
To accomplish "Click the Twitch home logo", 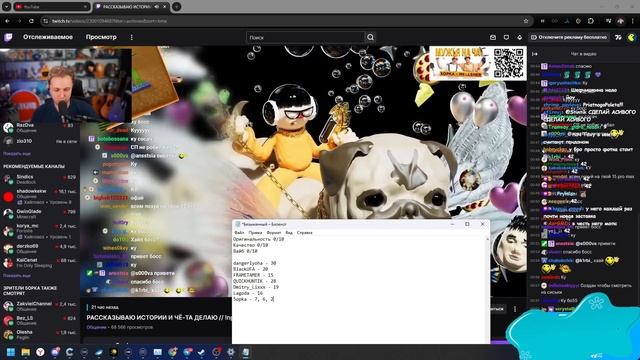I will pyautogui.click(x=8, y=38).
